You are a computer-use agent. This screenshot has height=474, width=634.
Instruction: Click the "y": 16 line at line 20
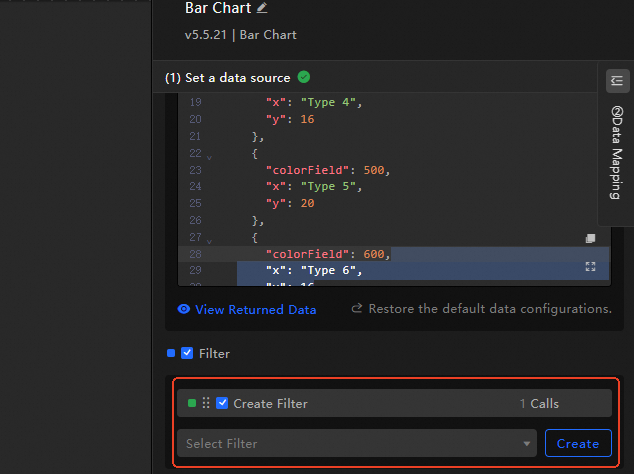(x=290, y=119)
